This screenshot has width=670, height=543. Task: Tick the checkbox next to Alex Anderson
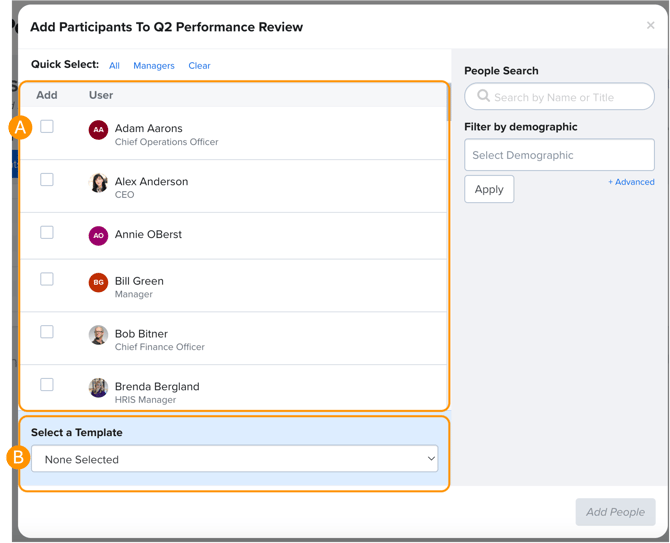pyautogui.click(x=47, y=180)
